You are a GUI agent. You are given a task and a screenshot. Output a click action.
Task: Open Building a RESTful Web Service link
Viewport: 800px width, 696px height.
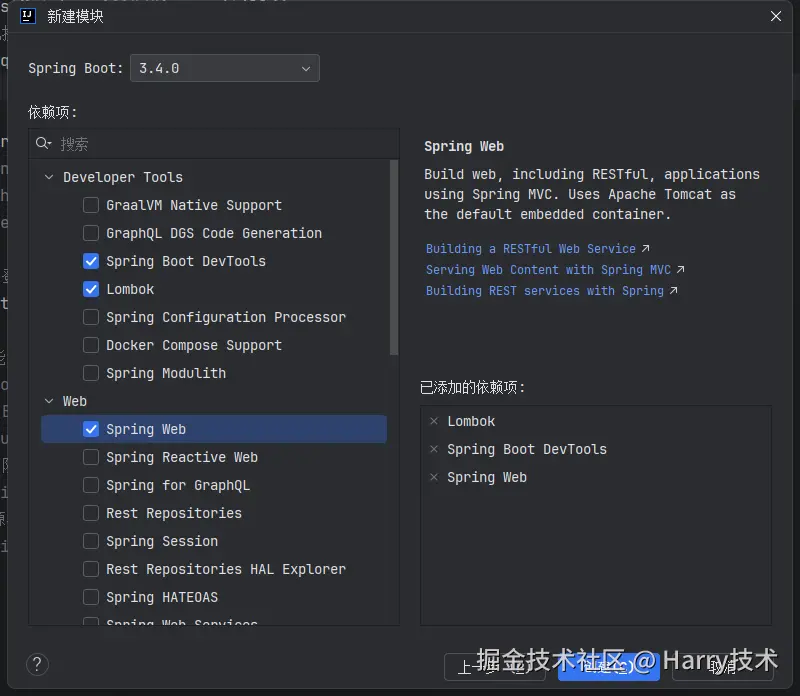coord(531,248)
